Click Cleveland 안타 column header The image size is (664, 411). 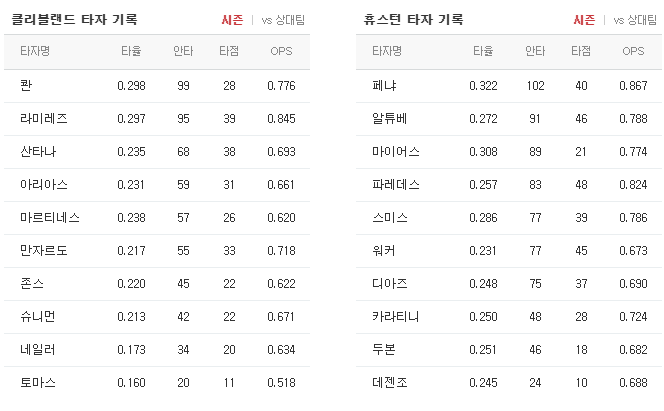(183, 51)
